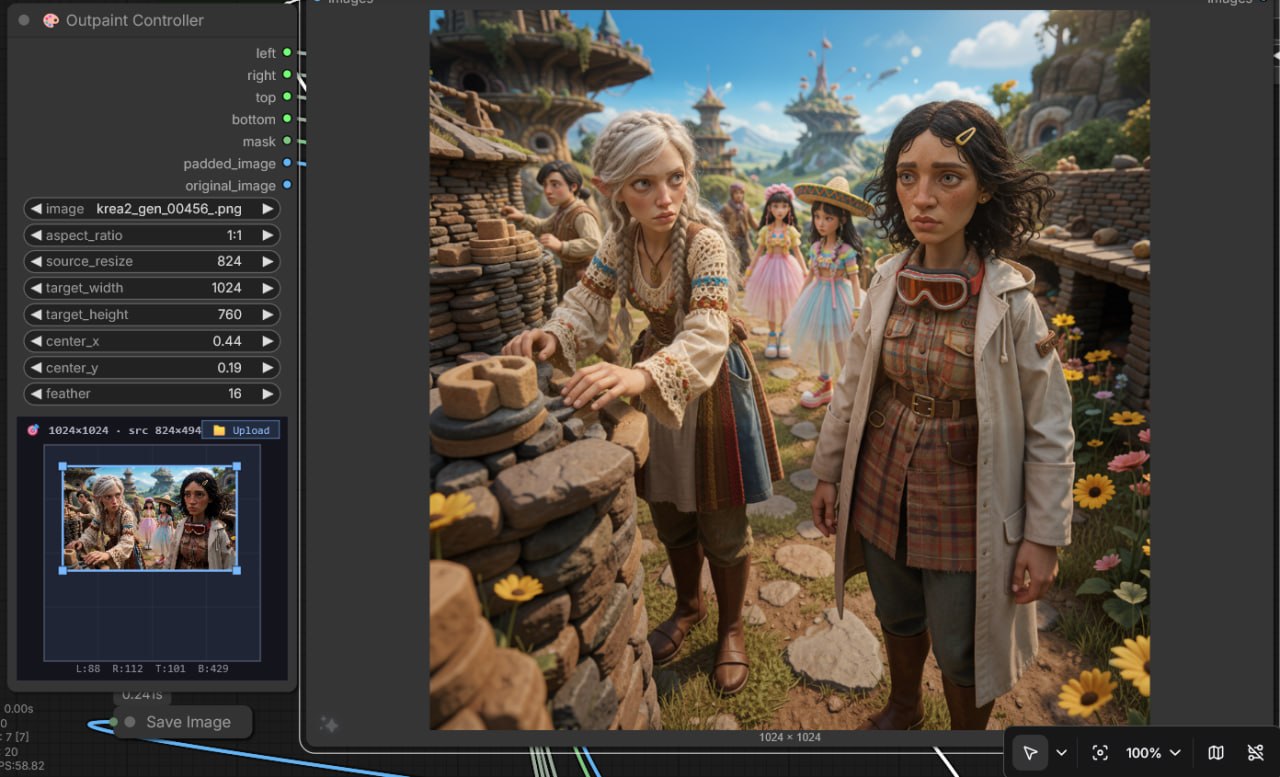Increase center_y with the right arrow
This screenshot has width=1280, height=777.
pyautogui.click(x=267, y=367)
